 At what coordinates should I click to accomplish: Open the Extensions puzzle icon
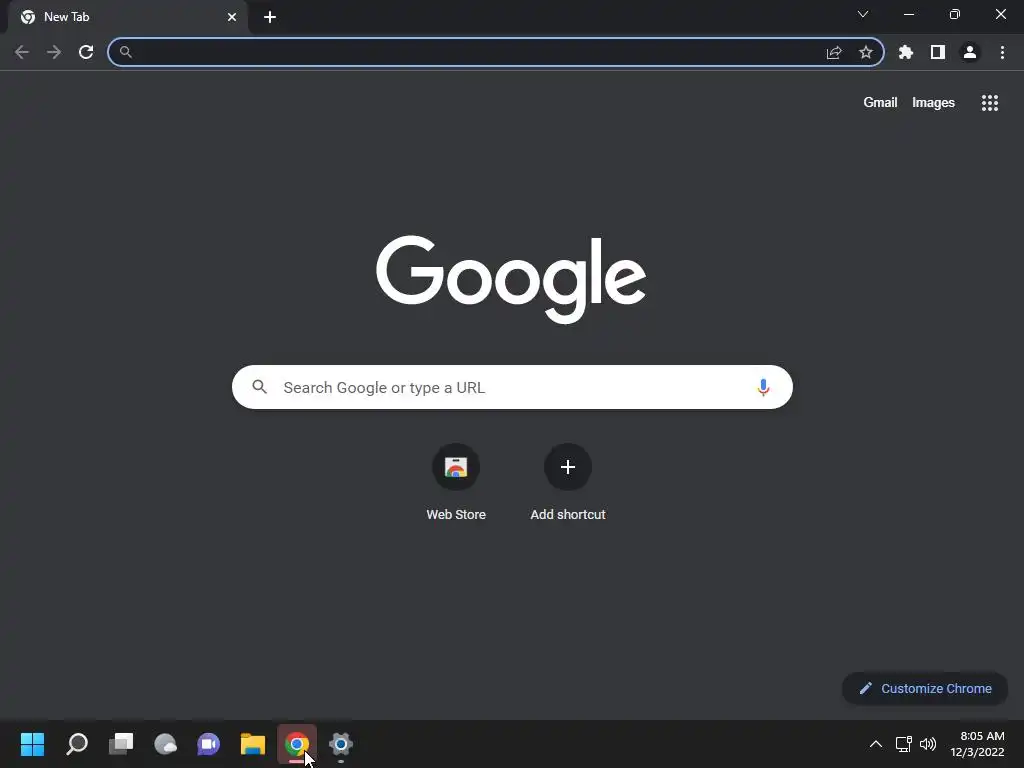[x=906, y=52]
